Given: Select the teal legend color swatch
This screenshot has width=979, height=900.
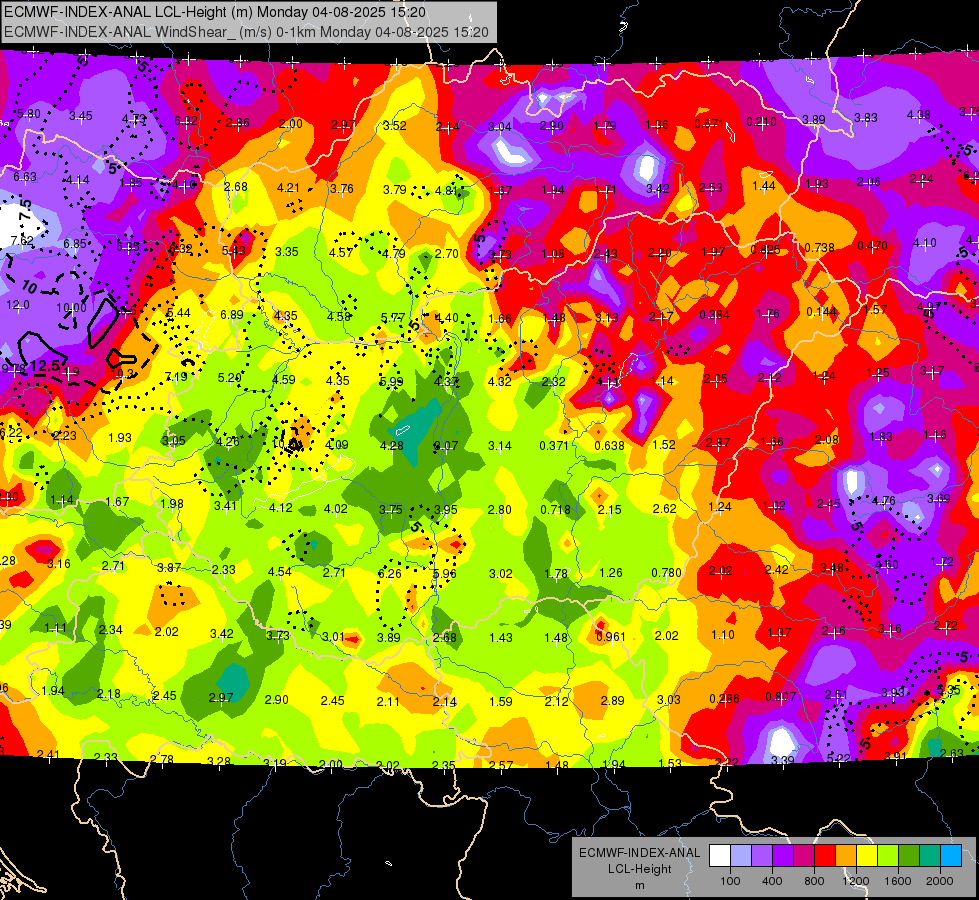Looking at the screenshot, I should pos(930,856).
